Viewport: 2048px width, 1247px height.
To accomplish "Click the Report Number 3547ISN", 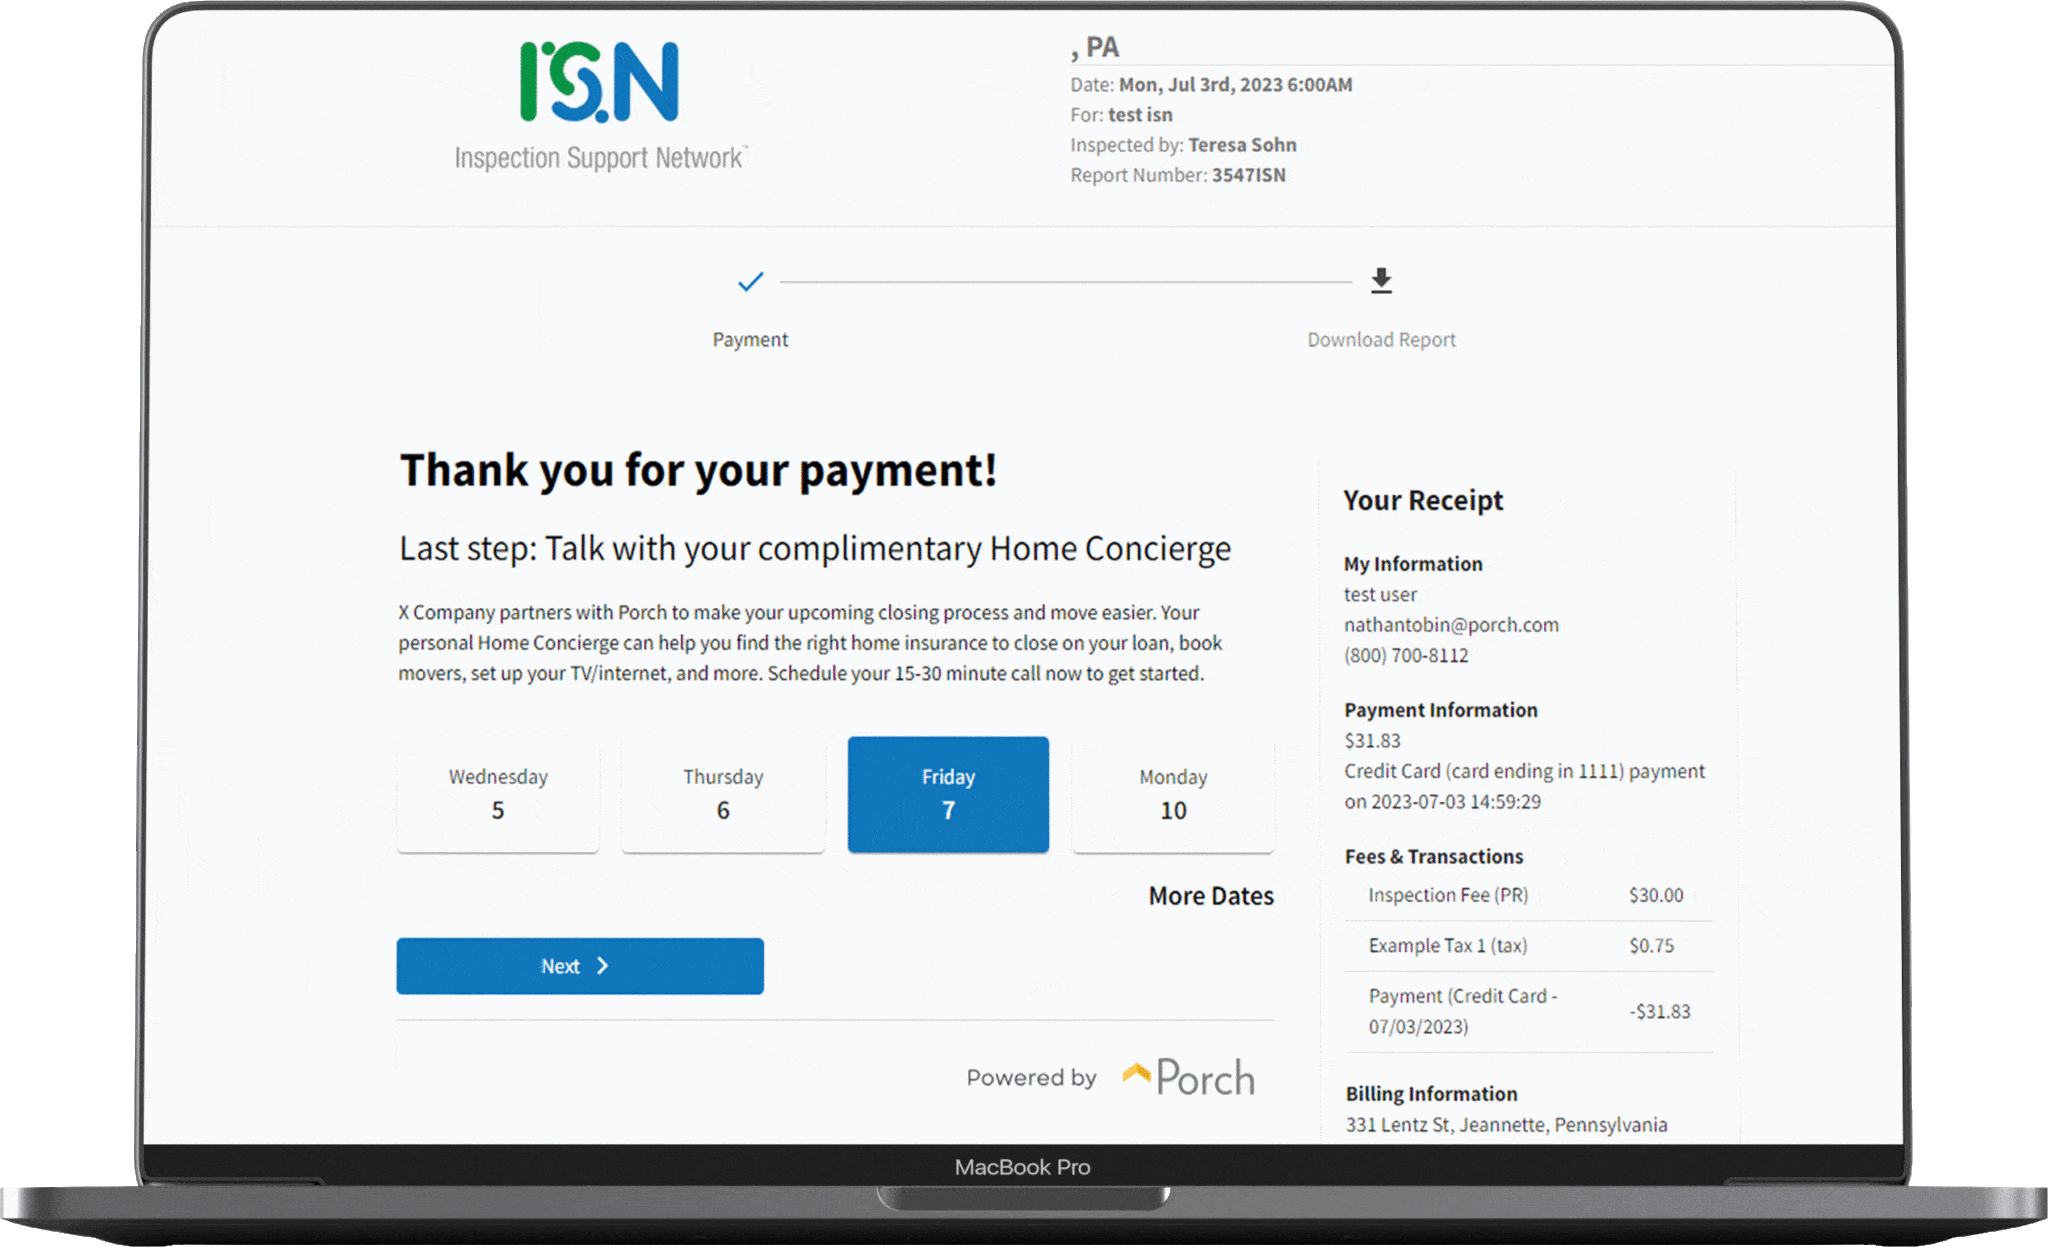I will pos(1178,174).
